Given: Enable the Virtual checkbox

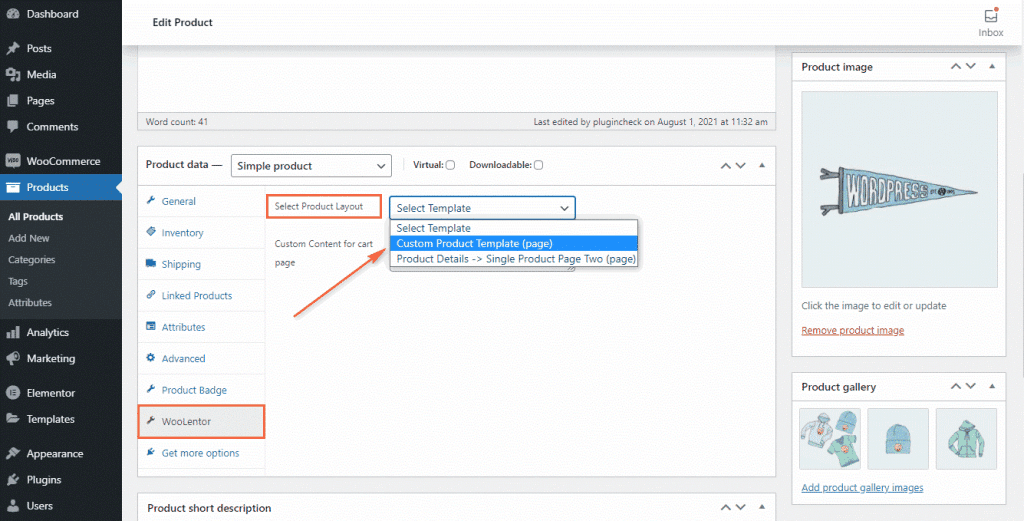Looking at the screenshot, I should coord(450,165).
